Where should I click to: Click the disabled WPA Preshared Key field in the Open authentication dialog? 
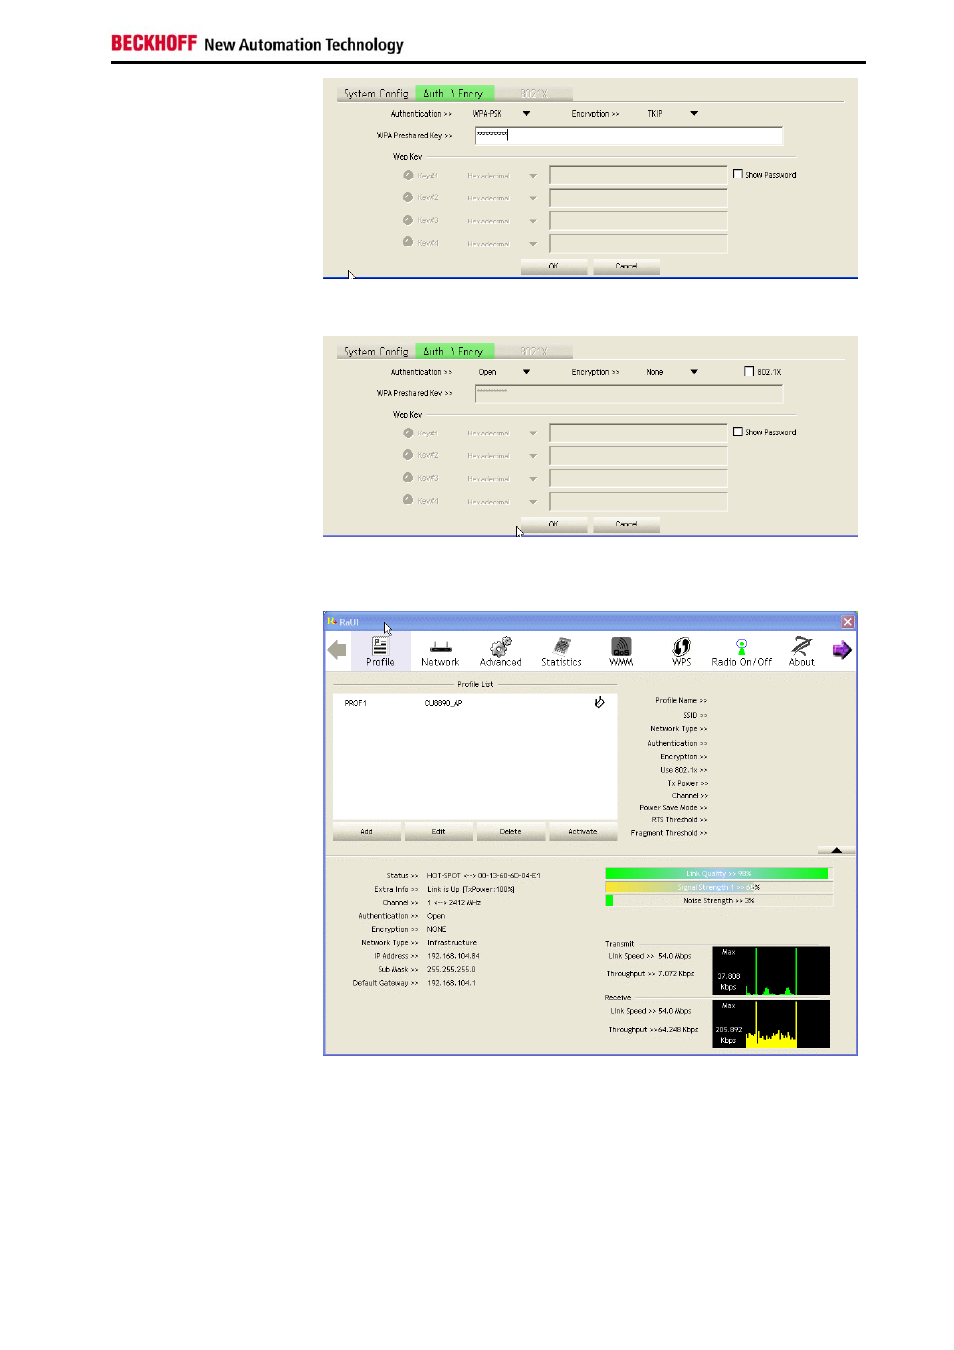tap(628, 393)
